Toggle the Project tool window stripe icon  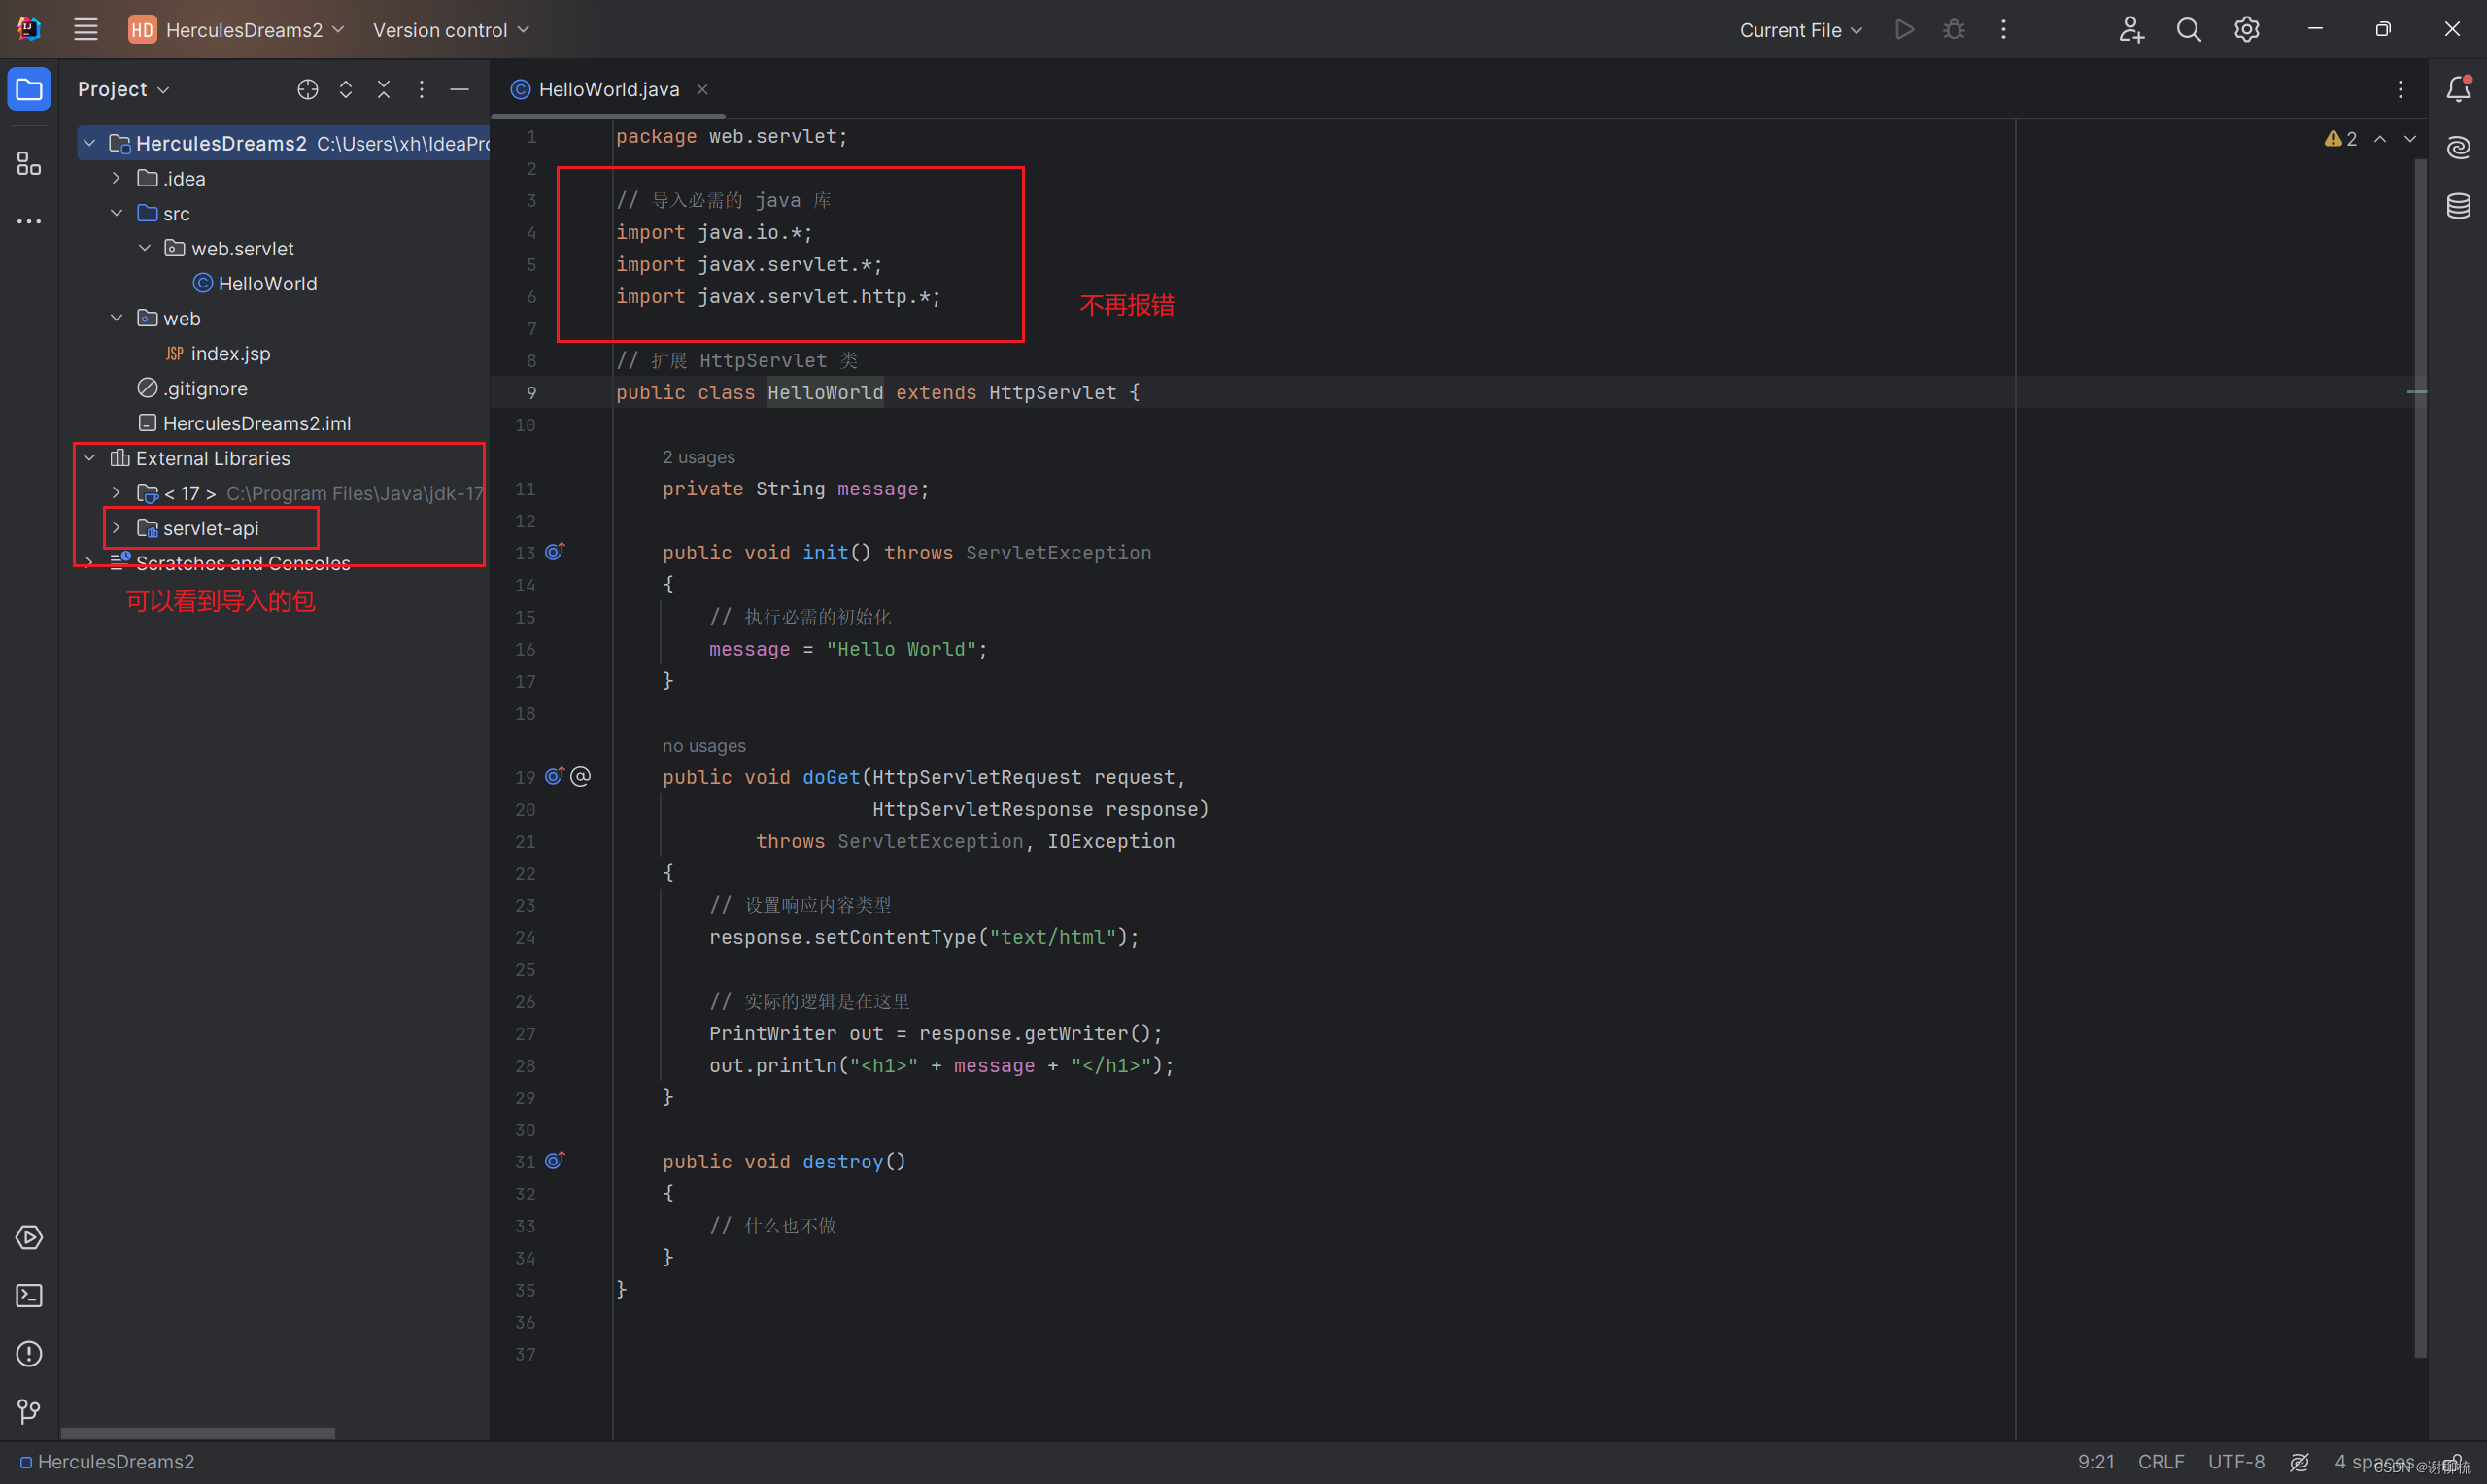pyautogui.click(x=28, y=88)
